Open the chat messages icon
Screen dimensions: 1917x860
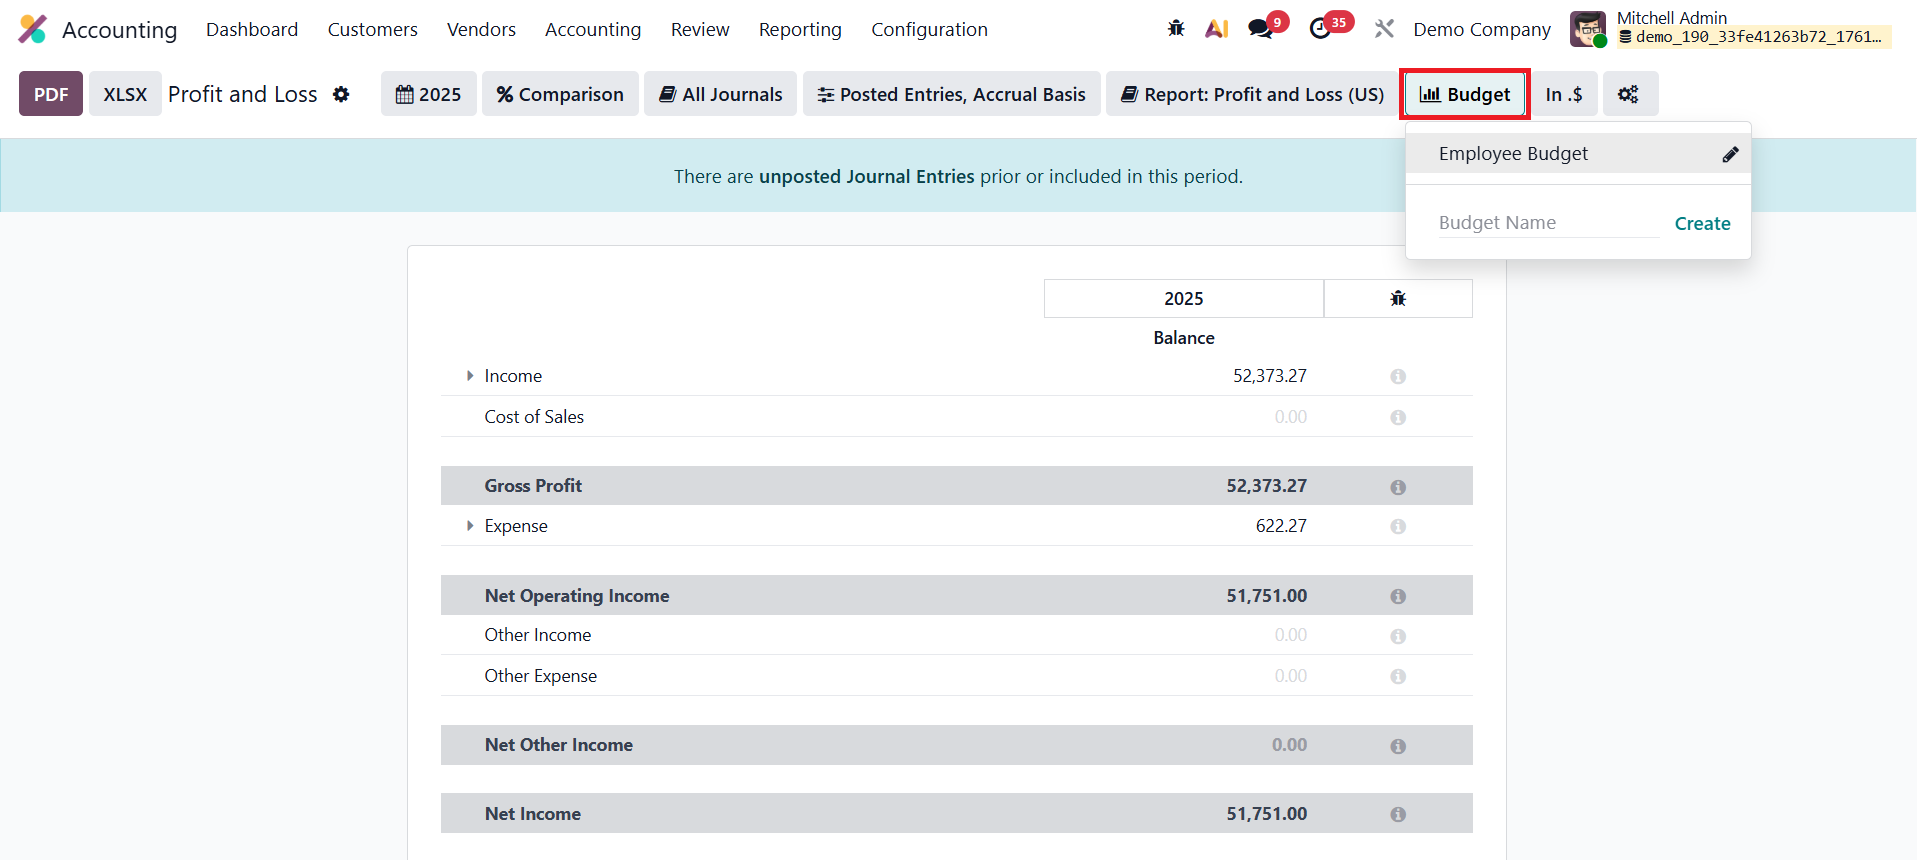coord(1260,29)
